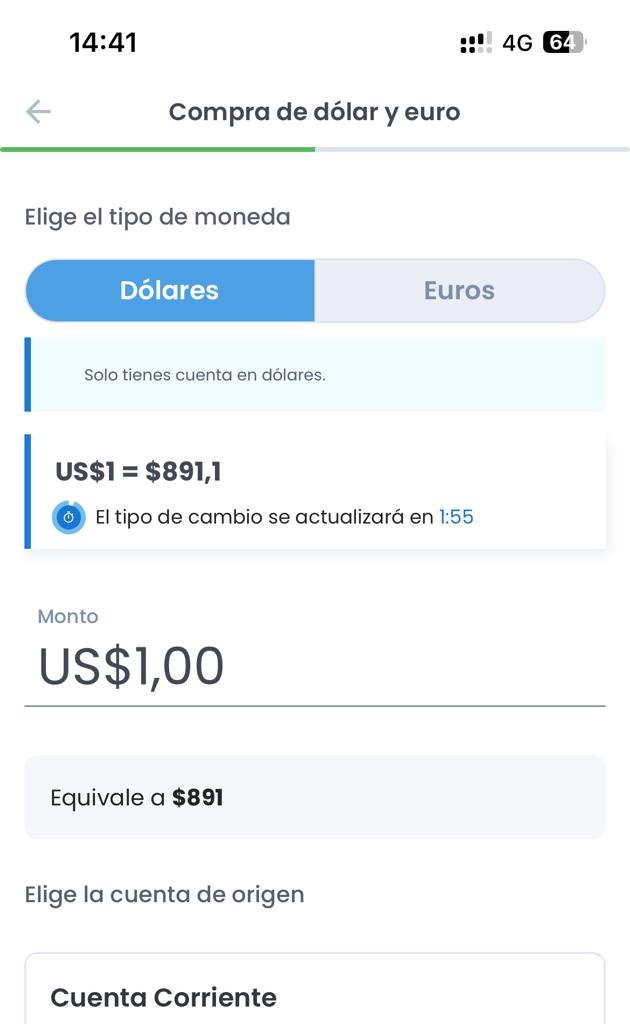The image size is (630, 1024).
Task: Switch to the Euros currency option
Action: click(x=459, y=291)
